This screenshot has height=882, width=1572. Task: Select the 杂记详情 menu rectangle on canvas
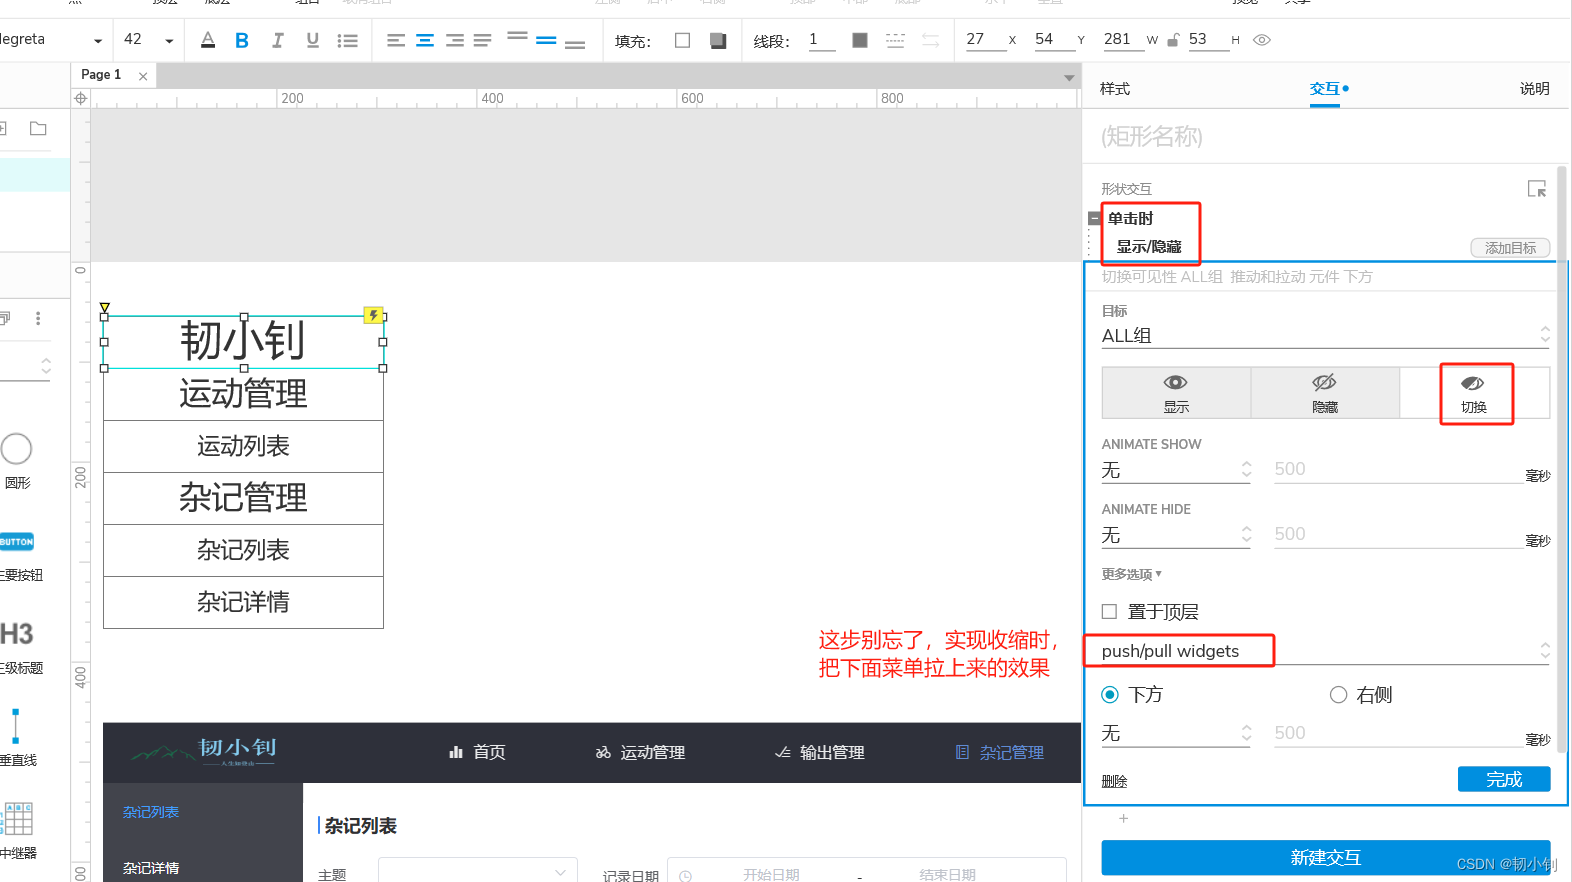click(x=243, y=602)
